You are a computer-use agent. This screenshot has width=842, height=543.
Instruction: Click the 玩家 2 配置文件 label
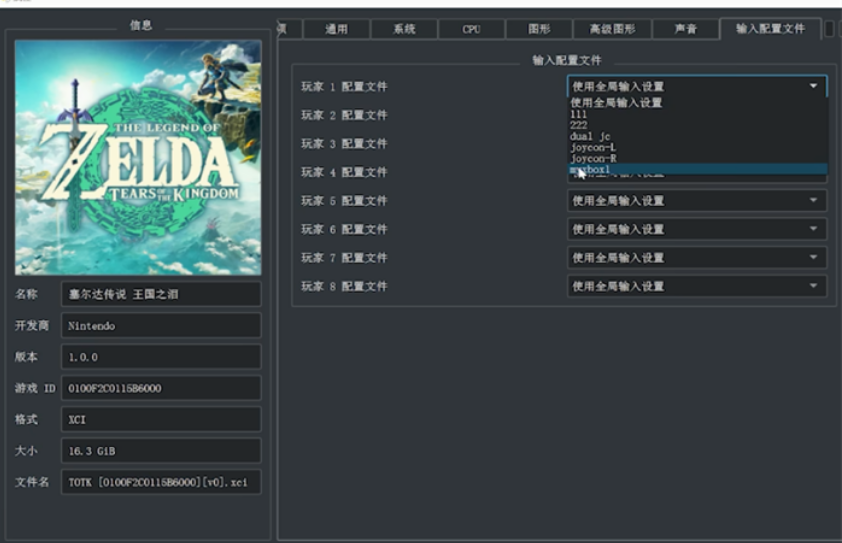(x=344, y=115)
